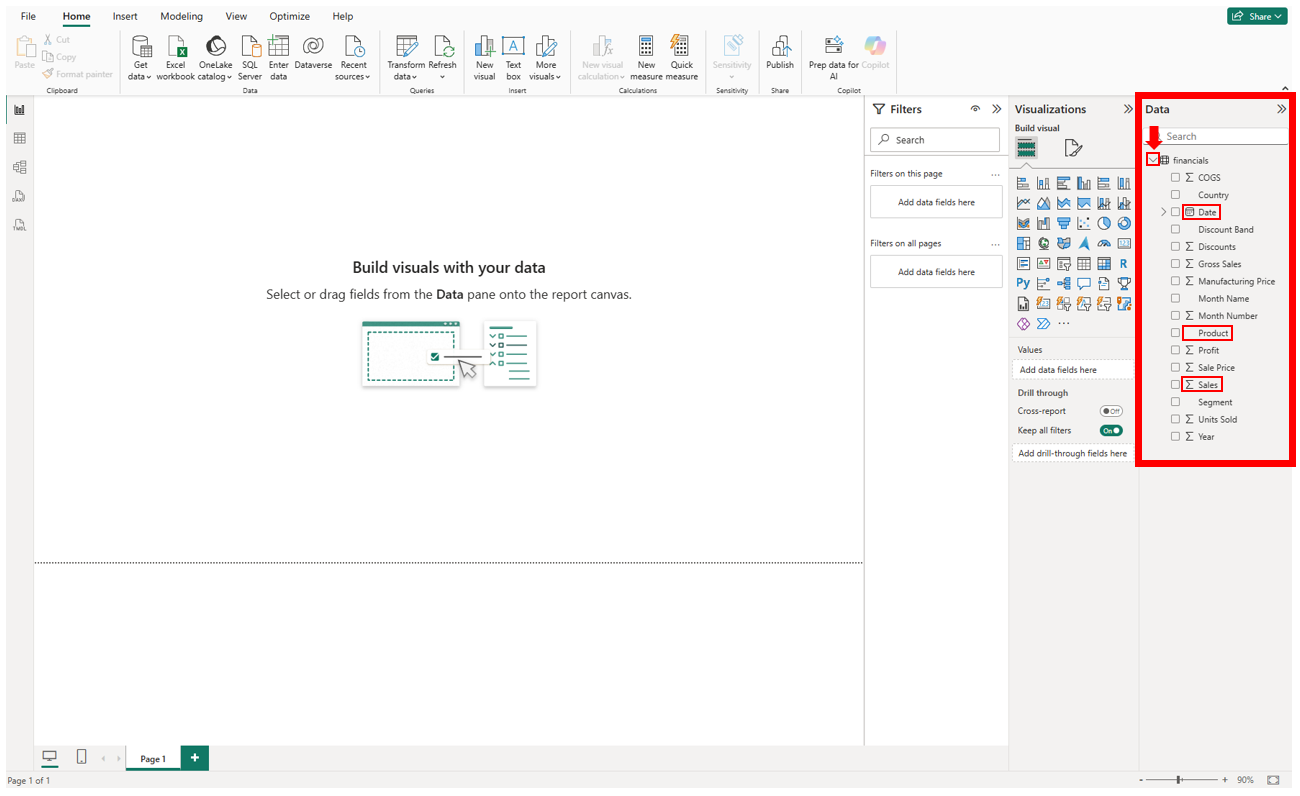Check the Product field checkbox
Image resolution: width=1300 pixels, height=796 pixels.
coord(1175,333)
